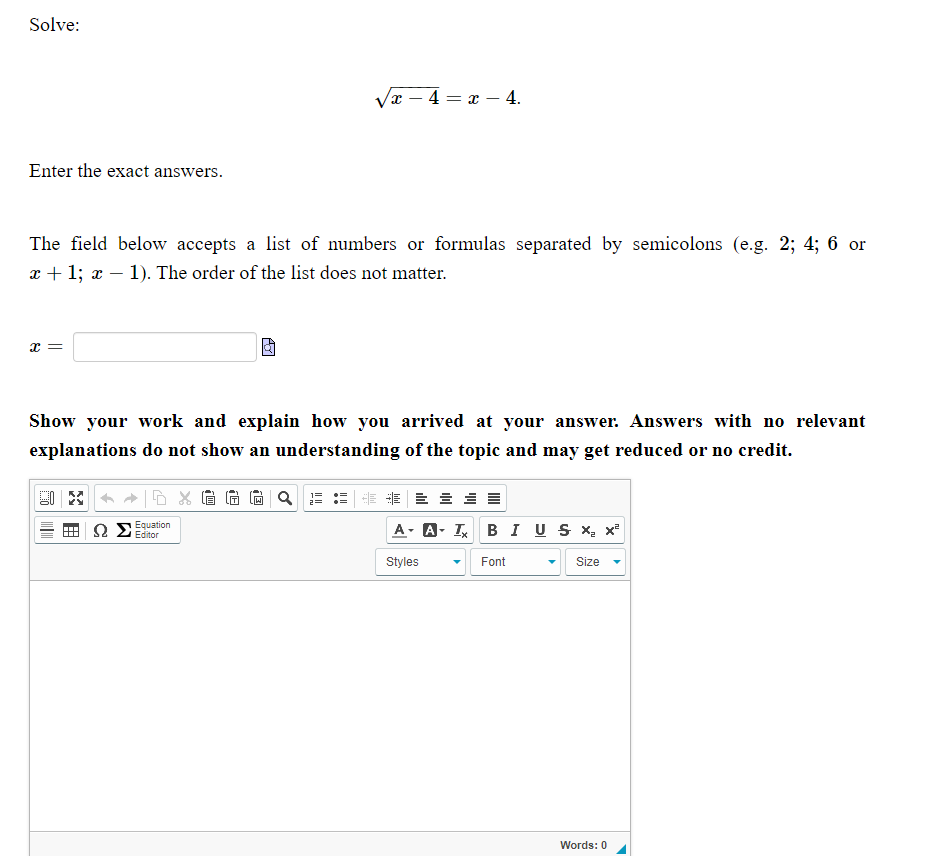Remove formatting with the Tx icon
The height and width of the screenshot is (856, 927).
tap(460, 530)
